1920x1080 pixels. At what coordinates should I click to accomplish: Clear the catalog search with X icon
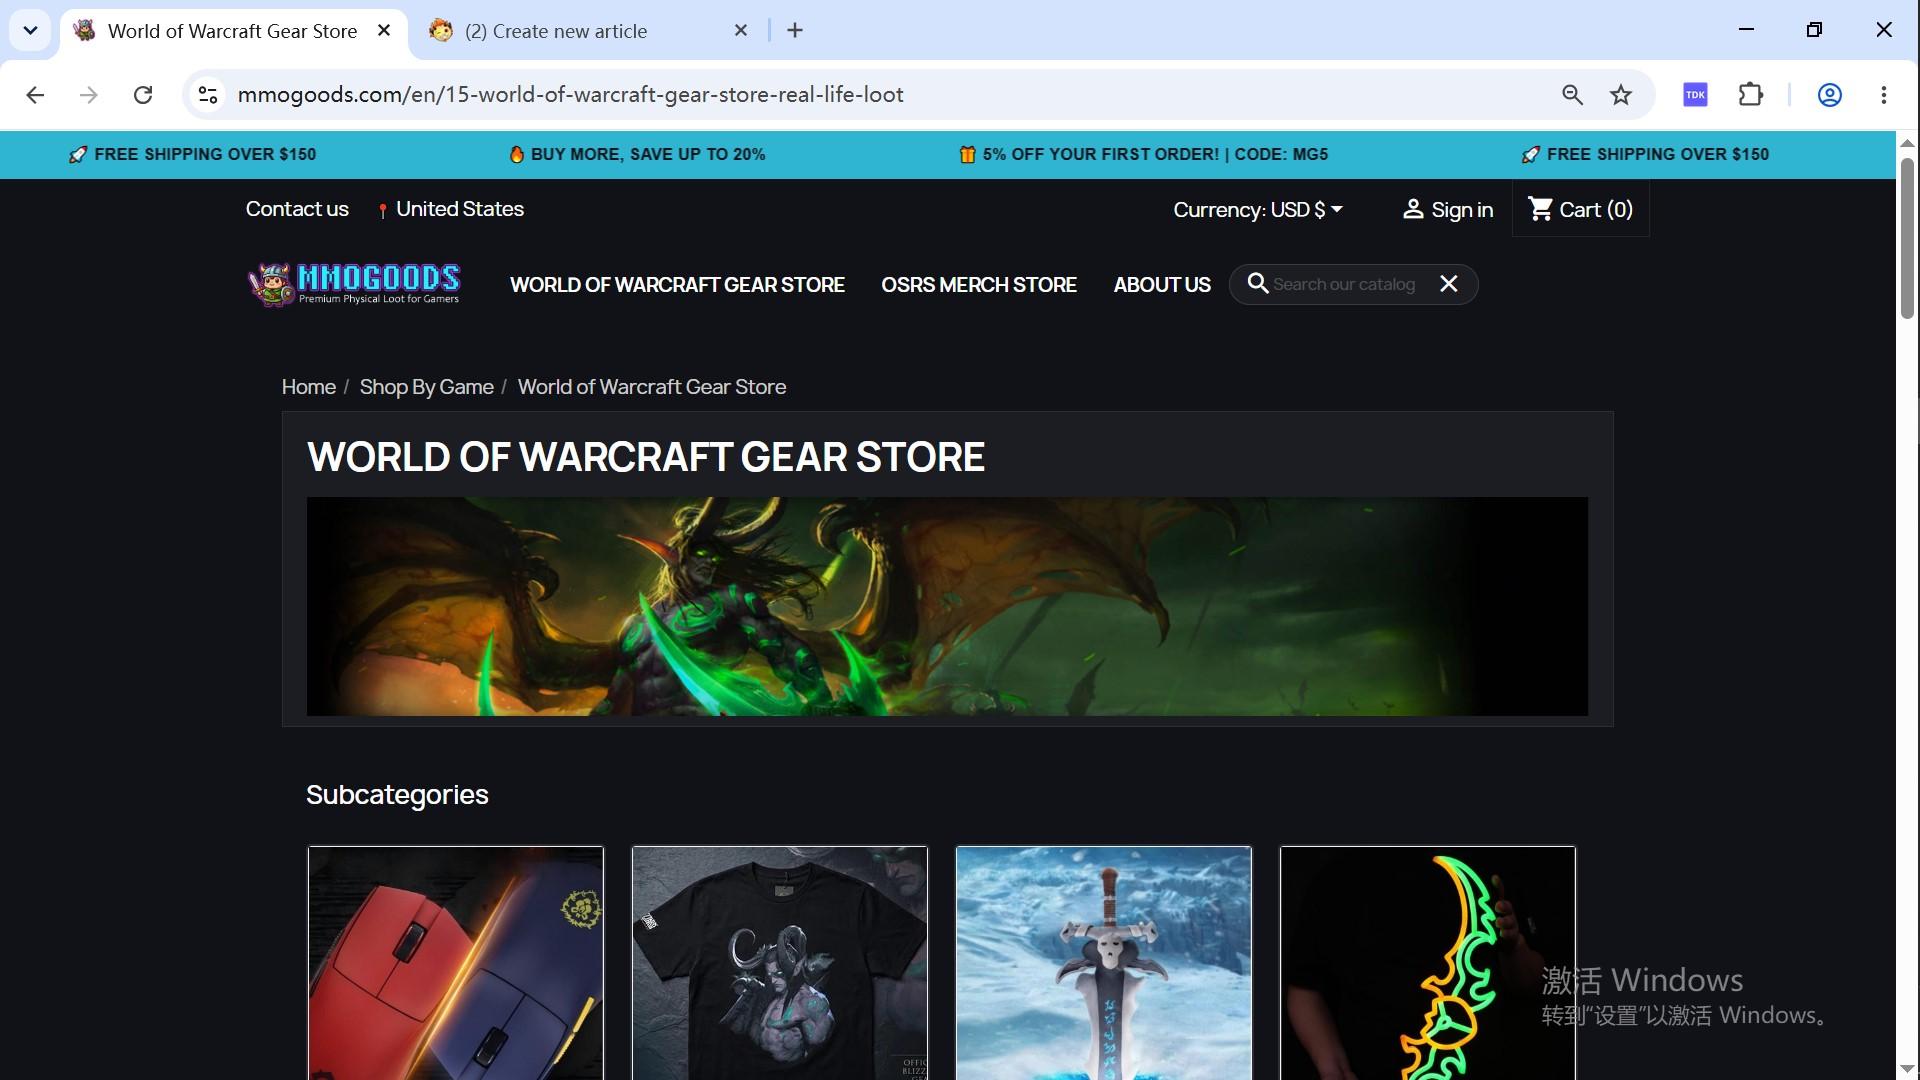coord(1449,284)
